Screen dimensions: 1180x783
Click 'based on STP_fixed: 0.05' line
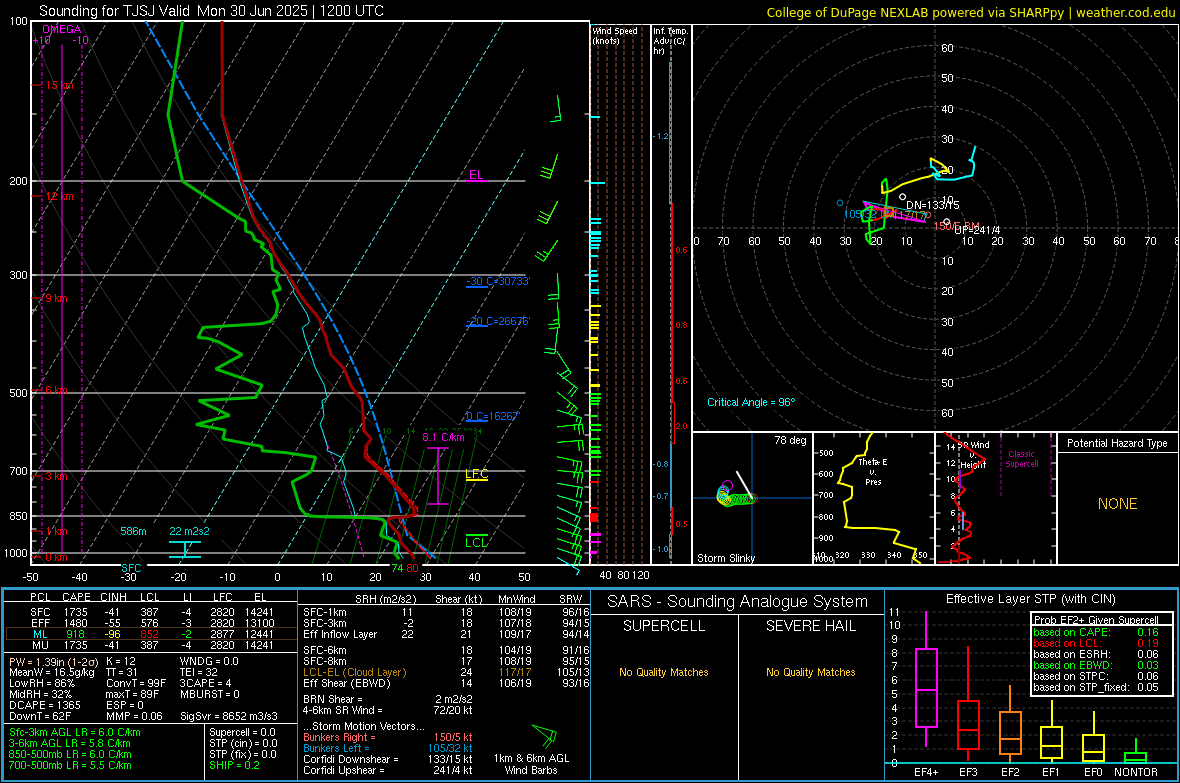pyautogui.click(x=1096, y=687)
